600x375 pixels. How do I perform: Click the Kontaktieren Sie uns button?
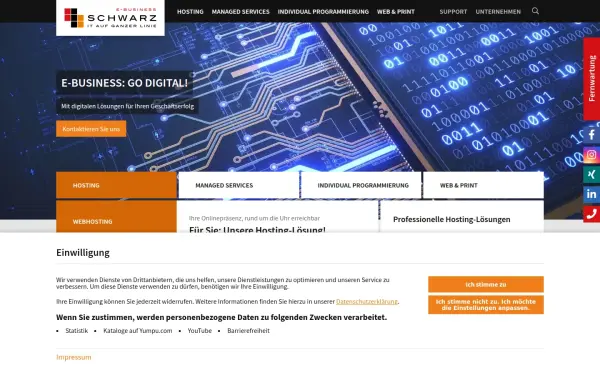click(91, 129)
